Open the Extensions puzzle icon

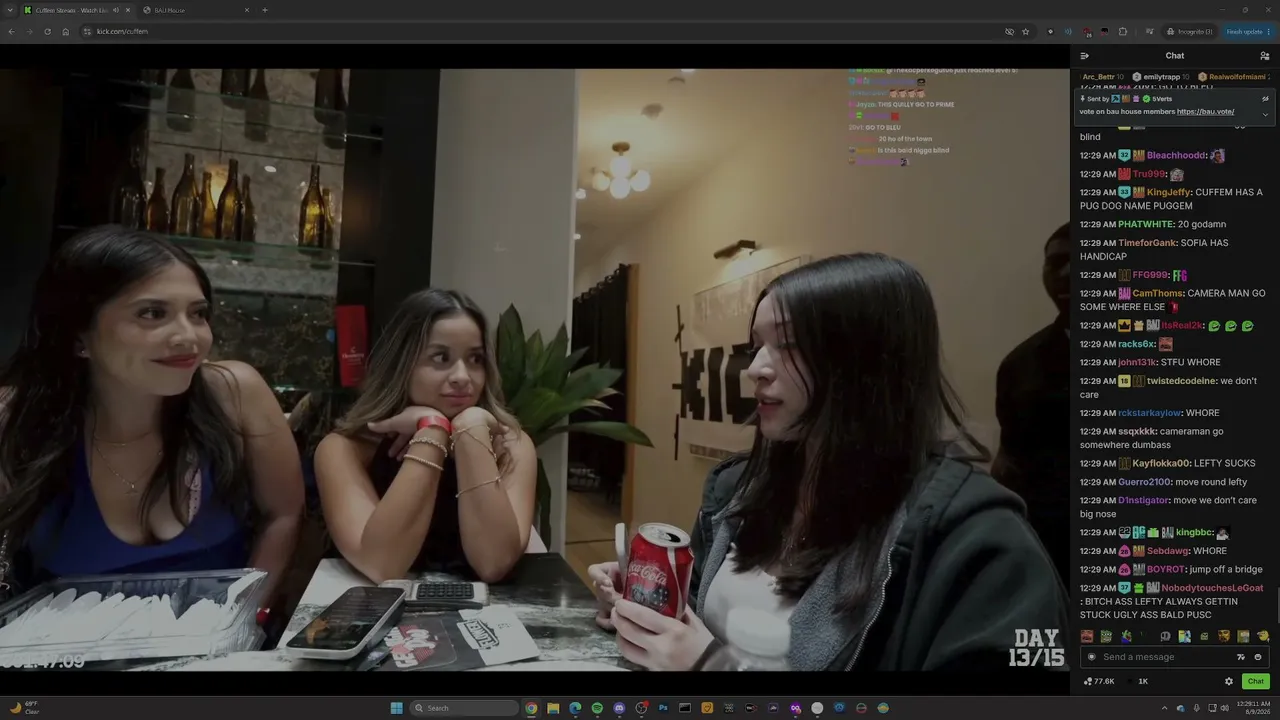point(1123,31)
